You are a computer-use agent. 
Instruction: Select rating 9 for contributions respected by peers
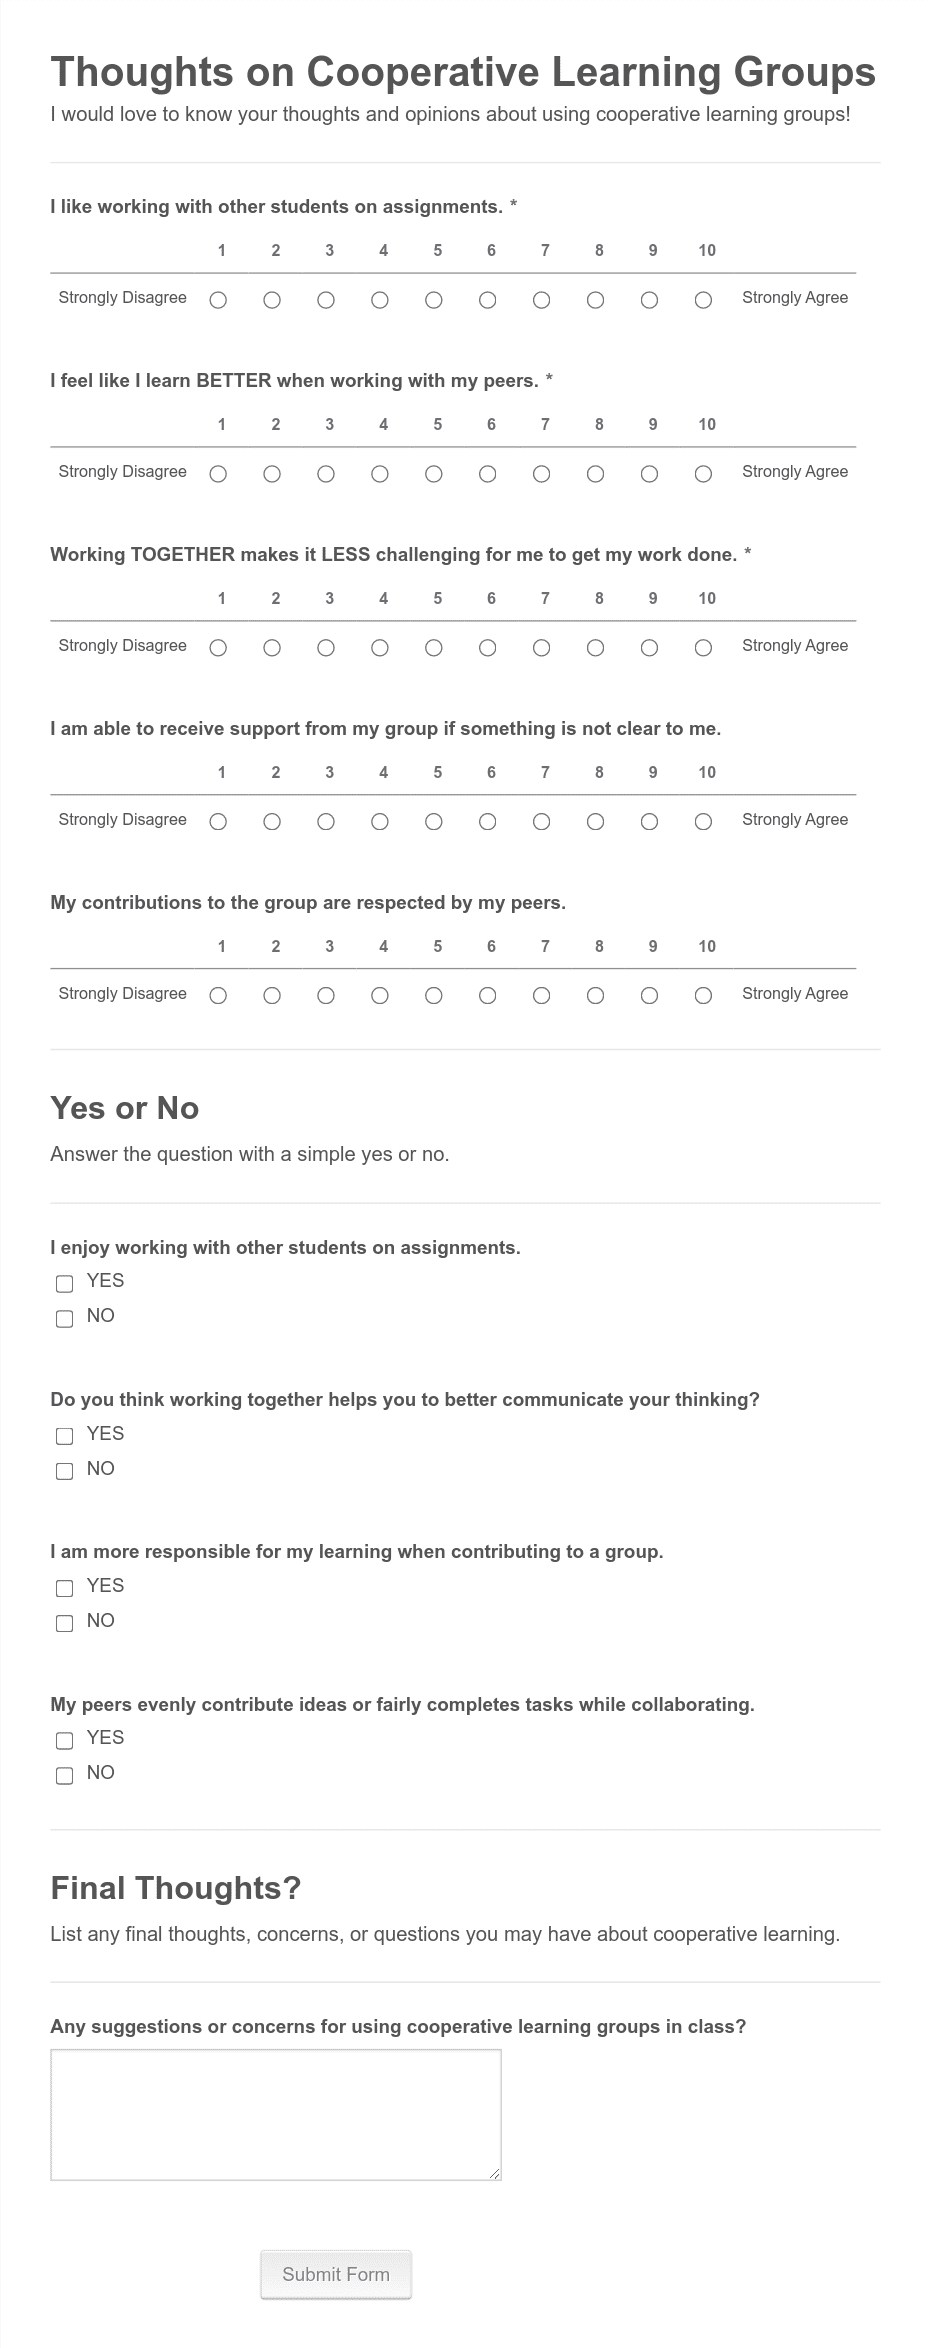[649, 994]
